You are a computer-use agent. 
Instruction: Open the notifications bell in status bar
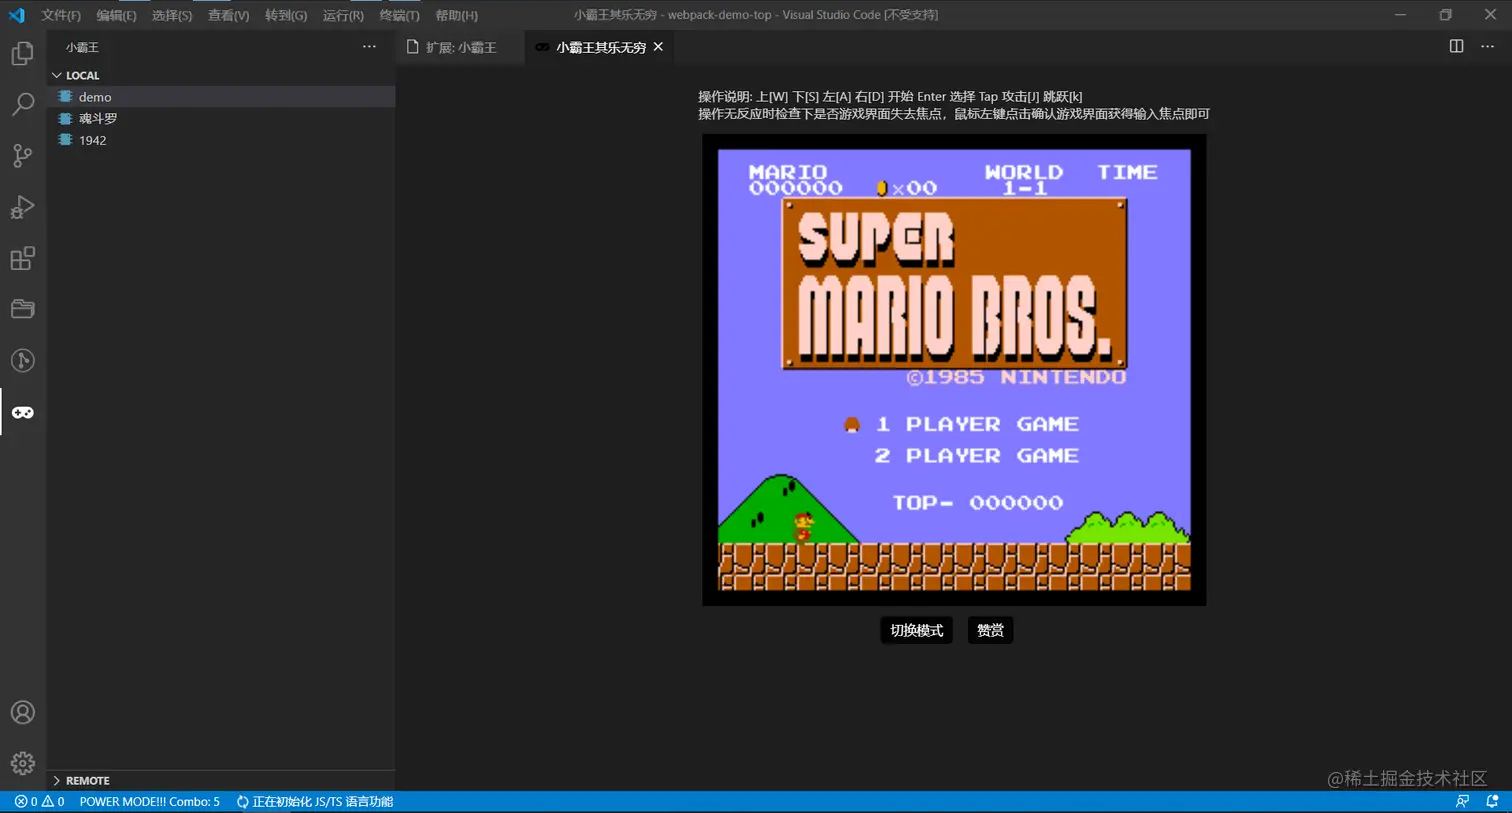[x=1492, y=802]
